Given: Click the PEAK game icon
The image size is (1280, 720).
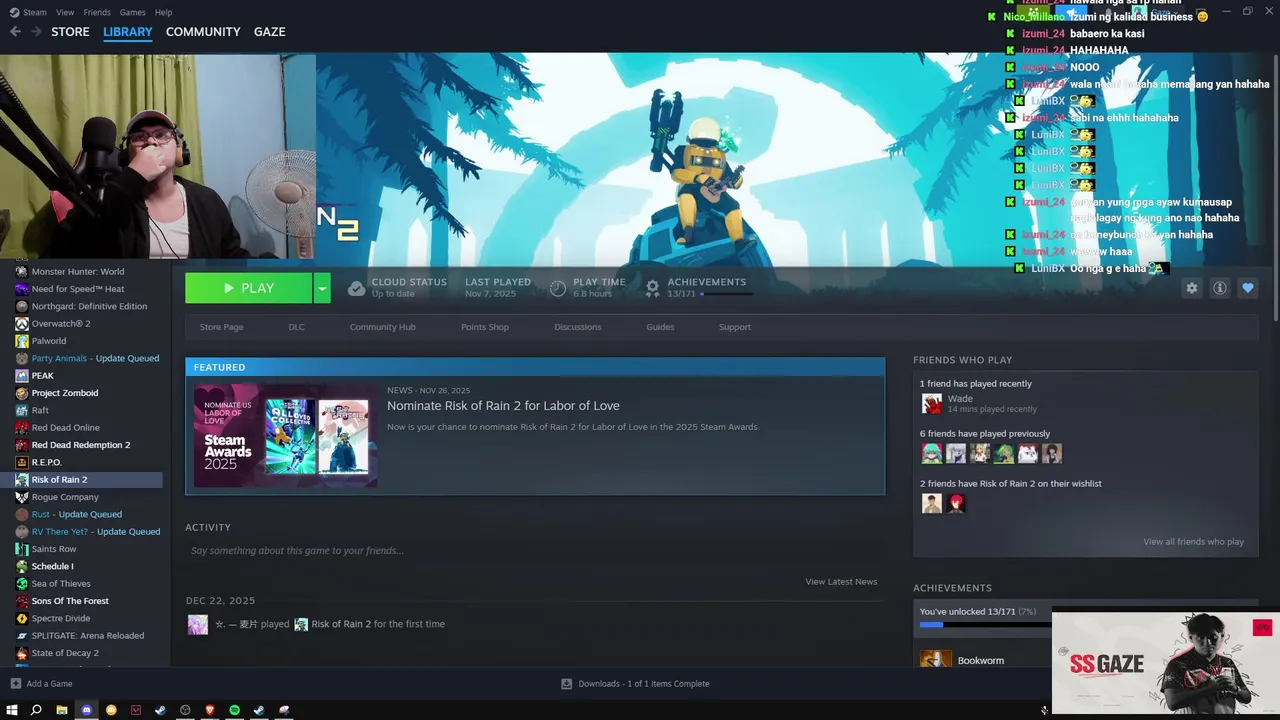Looking at the screenshot, I should (x=22, y=376).
